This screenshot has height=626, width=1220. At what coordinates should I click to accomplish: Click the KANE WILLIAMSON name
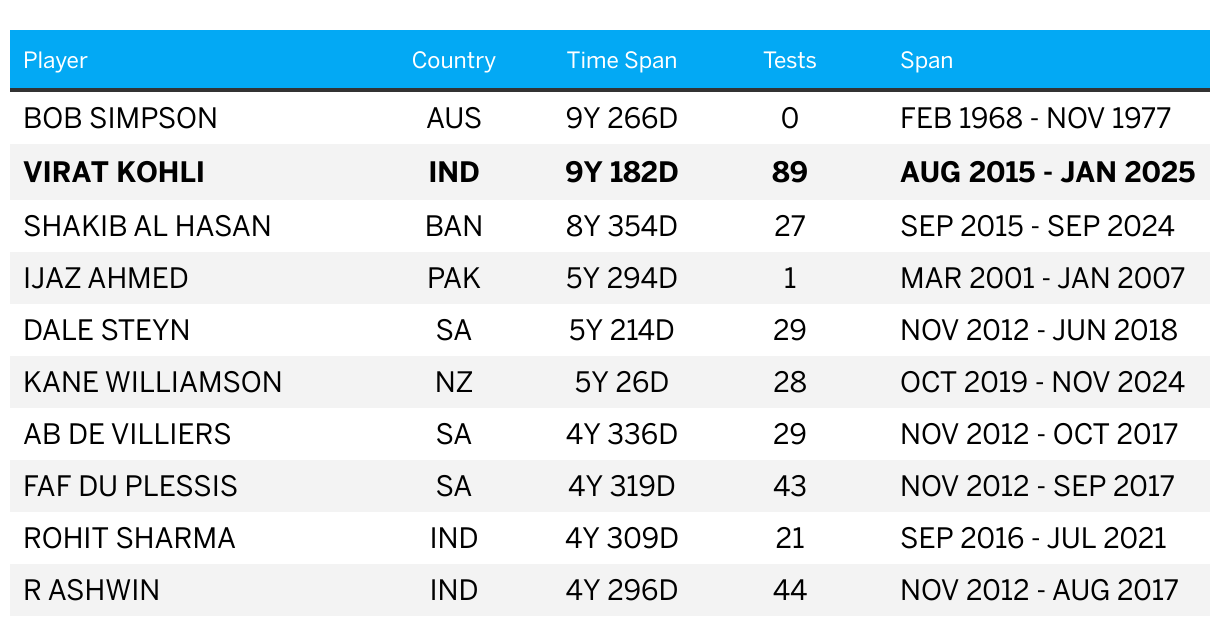click(153, 382)
